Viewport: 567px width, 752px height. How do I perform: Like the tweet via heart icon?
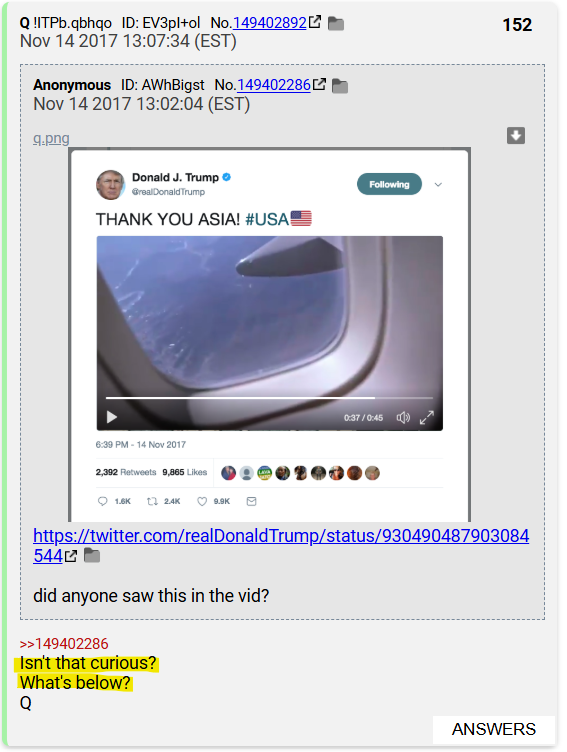pos(202,501)
